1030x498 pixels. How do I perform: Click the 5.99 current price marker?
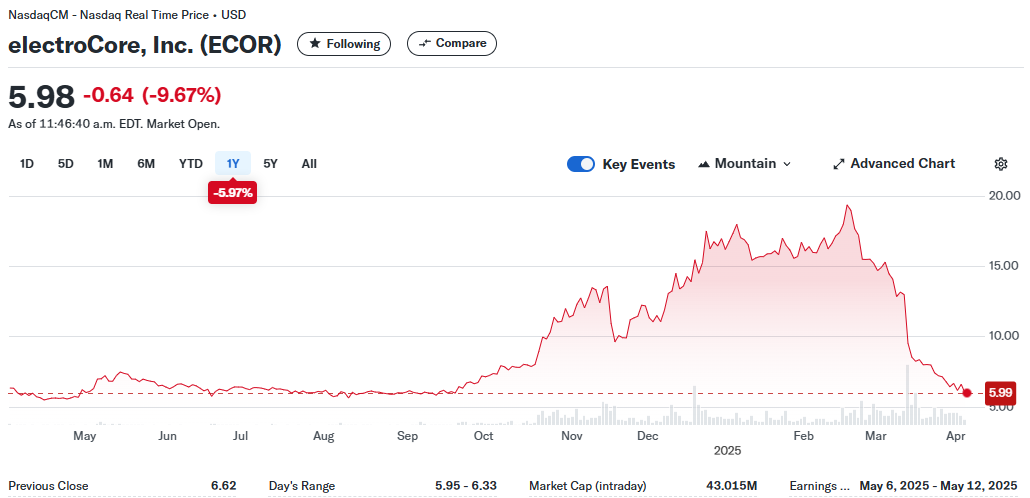pos(1000,394)
